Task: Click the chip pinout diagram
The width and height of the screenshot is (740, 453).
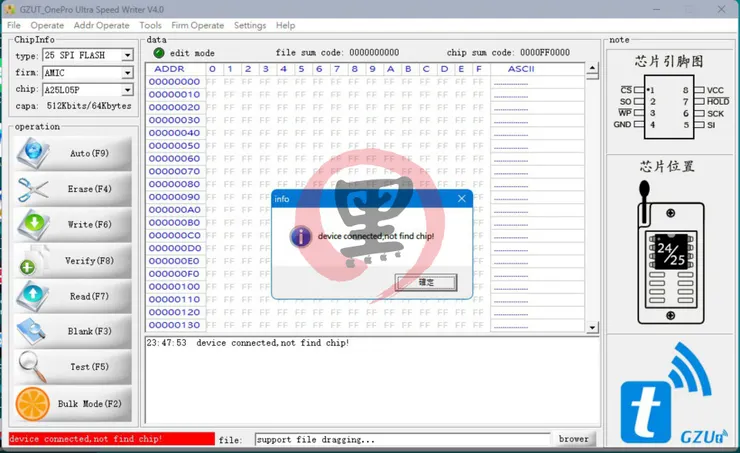Action: [x=670, y=108]
